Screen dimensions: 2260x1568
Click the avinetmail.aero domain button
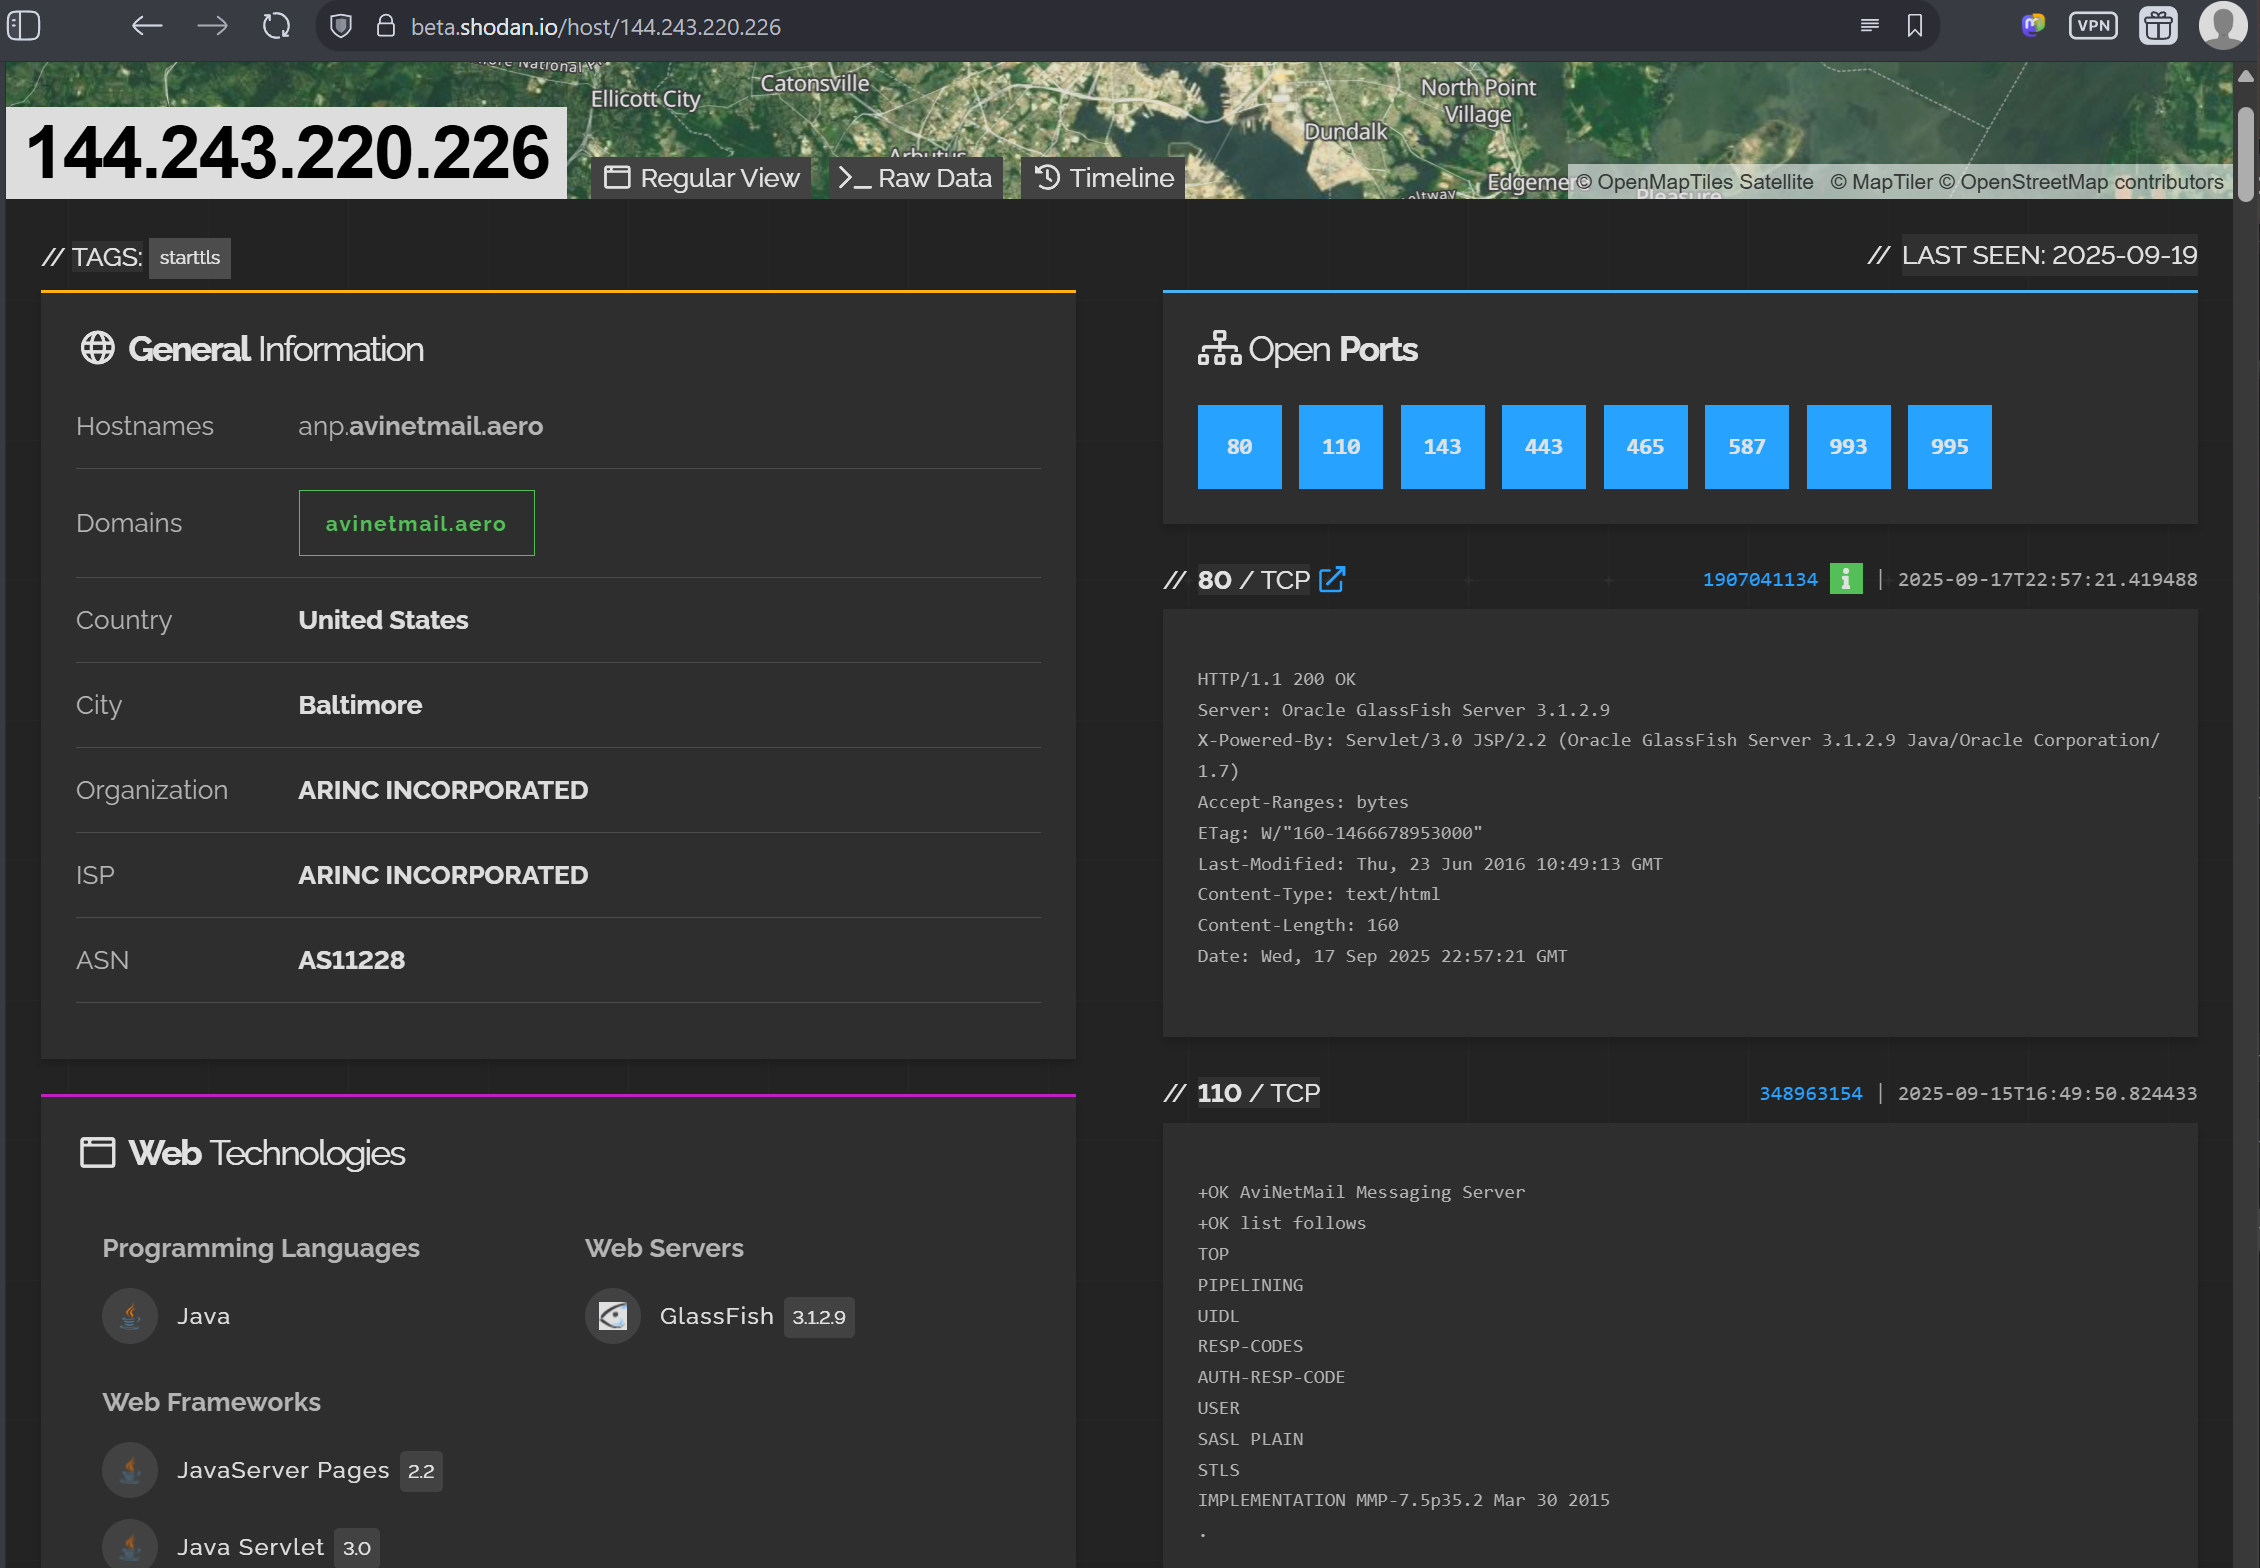[416, 523]
